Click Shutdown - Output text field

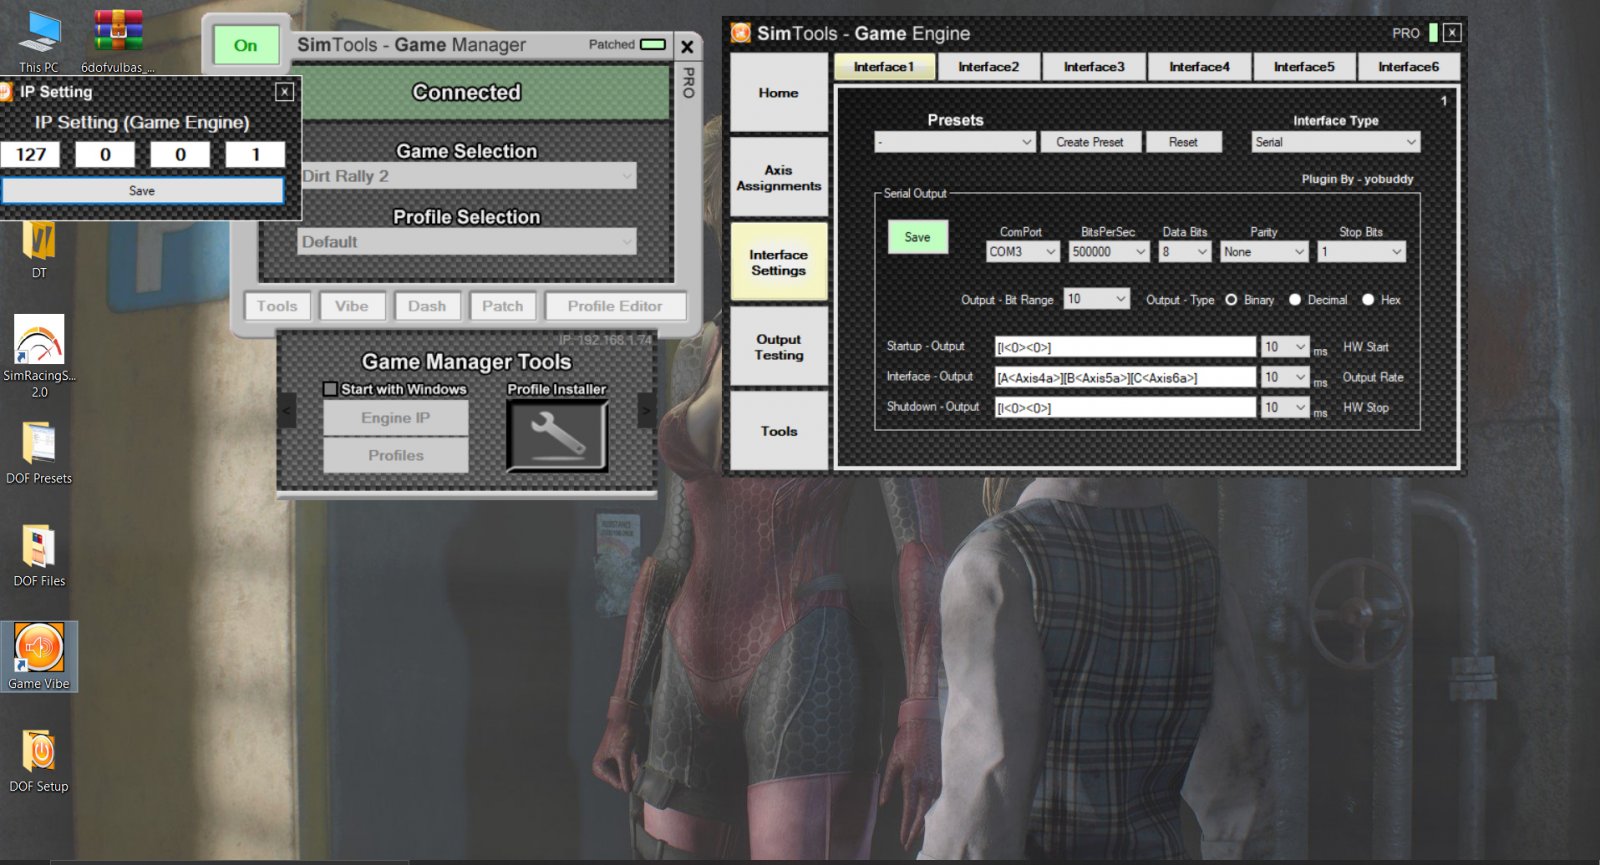pos(1125,407)
